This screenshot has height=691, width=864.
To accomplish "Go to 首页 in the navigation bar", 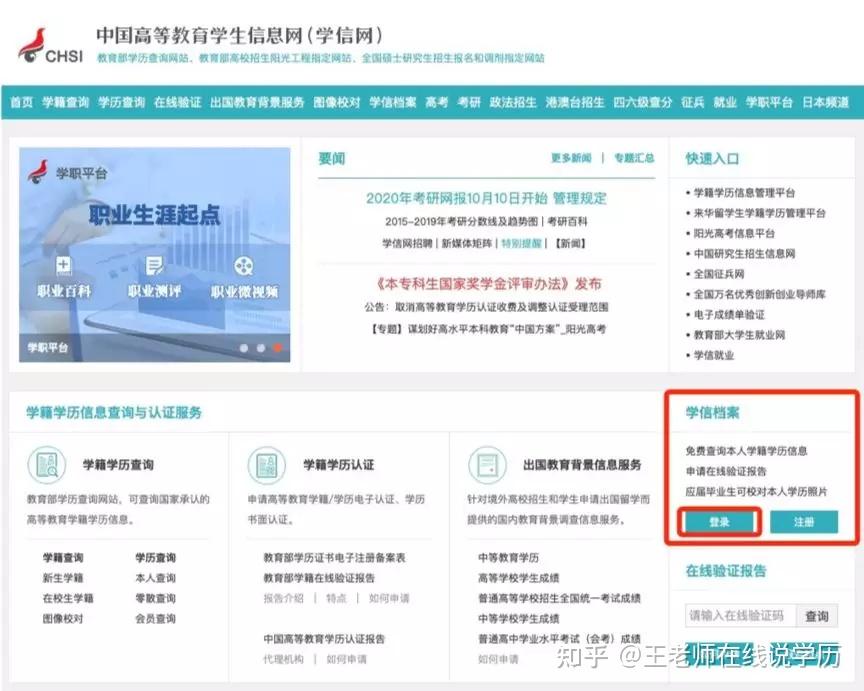I will 21,102.
